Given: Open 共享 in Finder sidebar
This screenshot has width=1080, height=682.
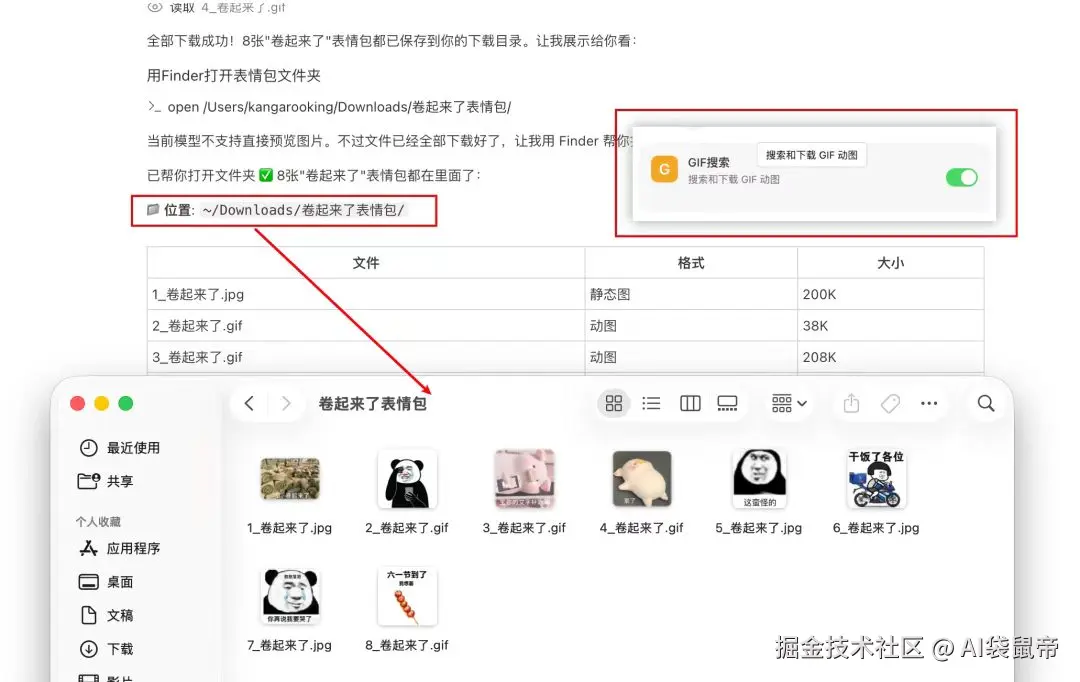Looking at the screenshot, I should 106,481.
